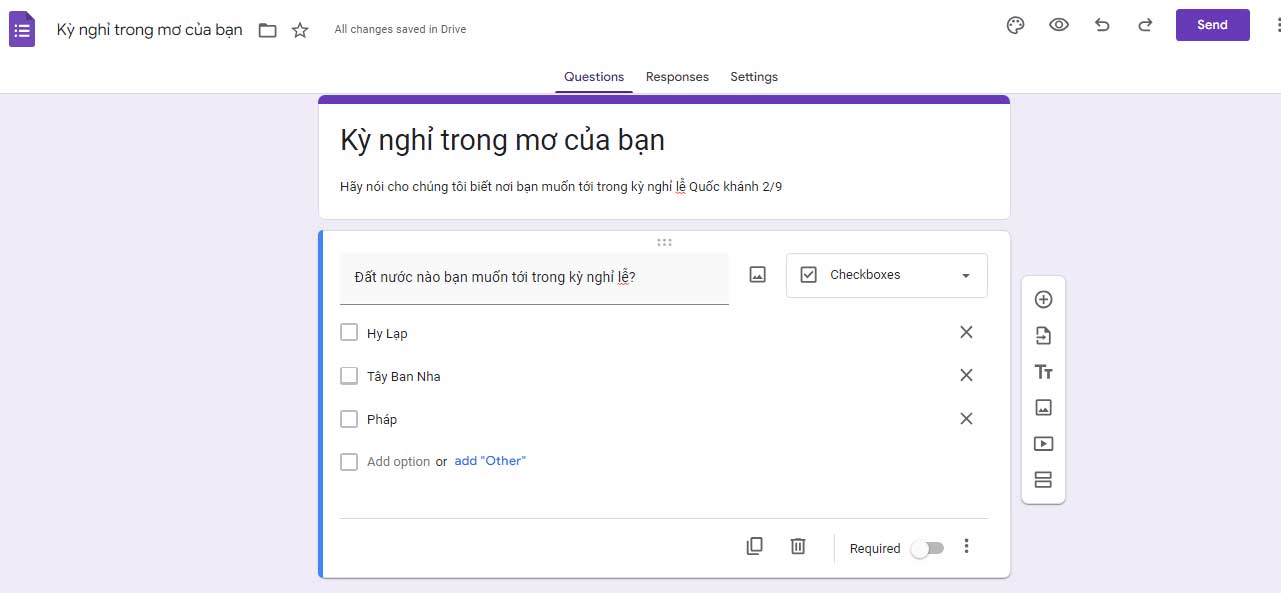Add a video using the sidebar icon

pyautogui.click(x=1043, y=443)
